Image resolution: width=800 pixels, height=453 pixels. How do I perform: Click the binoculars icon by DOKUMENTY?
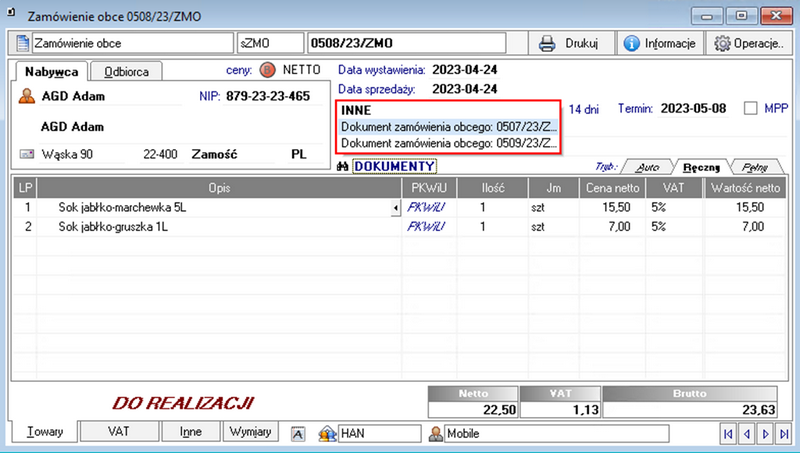tap(342, 166)
